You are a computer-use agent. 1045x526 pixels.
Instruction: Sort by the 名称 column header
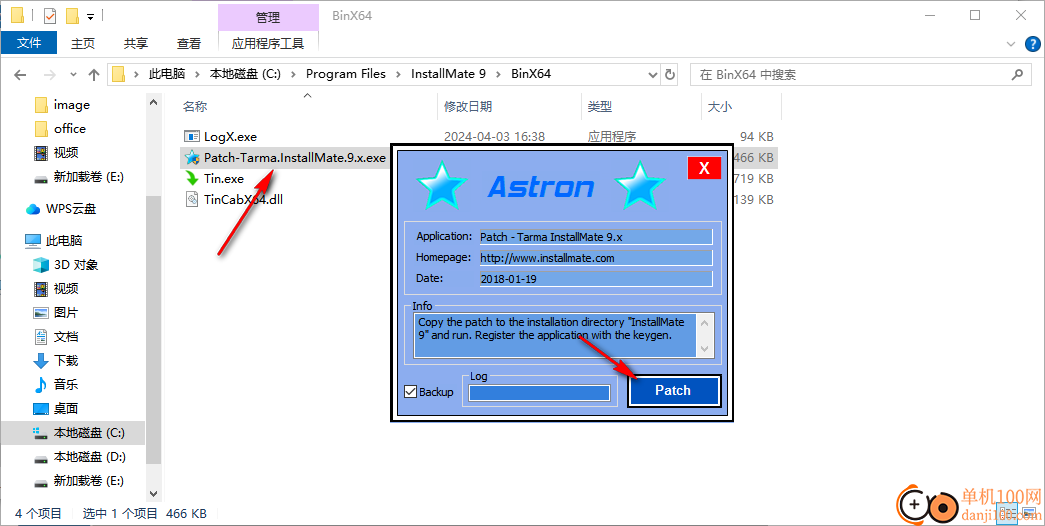click(x=195, y=107)
